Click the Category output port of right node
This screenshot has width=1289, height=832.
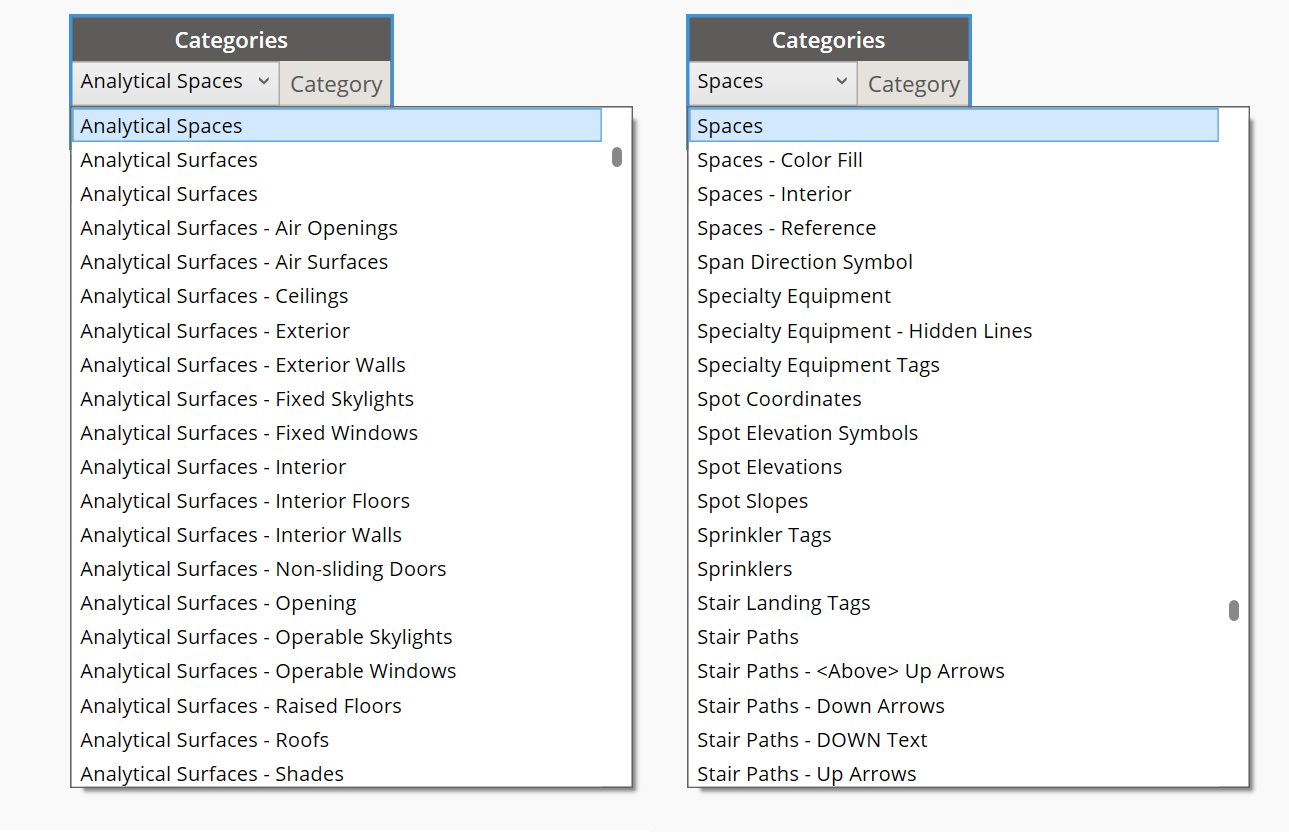click(x=913, y=84)
